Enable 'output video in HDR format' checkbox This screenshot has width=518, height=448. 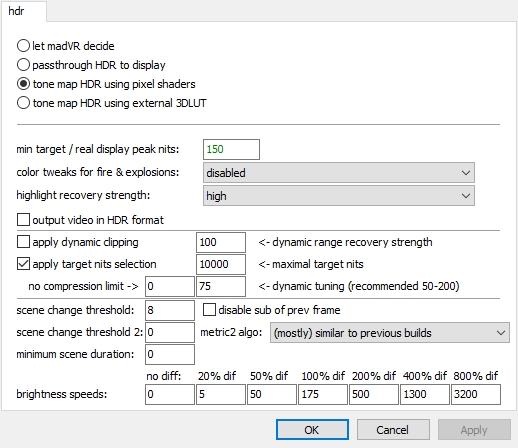point(23,220)
